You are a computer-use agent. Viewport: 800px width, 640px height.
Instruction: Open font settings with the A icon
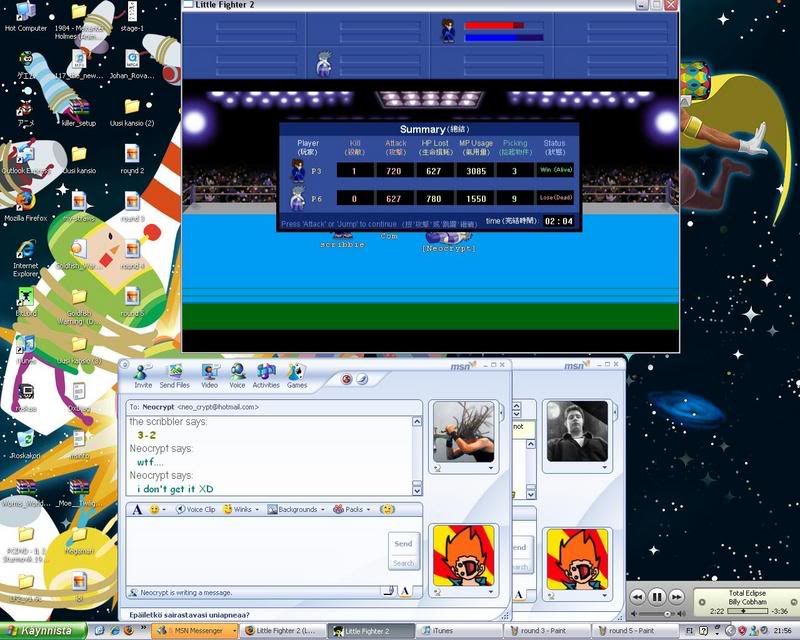tap(137, 509)
